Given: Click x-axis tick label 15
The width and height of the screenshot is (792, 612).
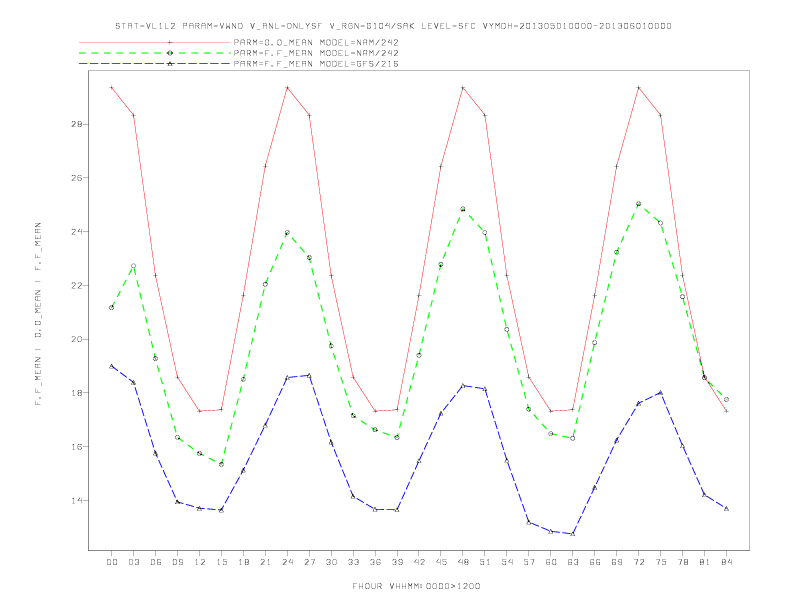Looking at the screenshot, I should pos(221,562).
